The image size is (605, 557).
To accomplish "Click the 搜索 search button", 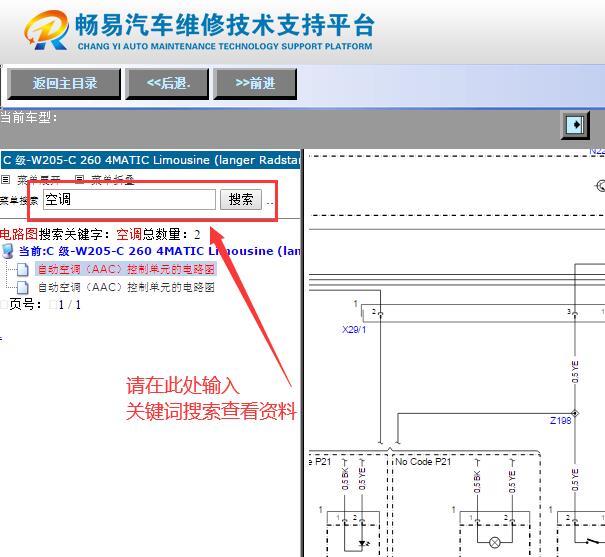I will [241, 199].
